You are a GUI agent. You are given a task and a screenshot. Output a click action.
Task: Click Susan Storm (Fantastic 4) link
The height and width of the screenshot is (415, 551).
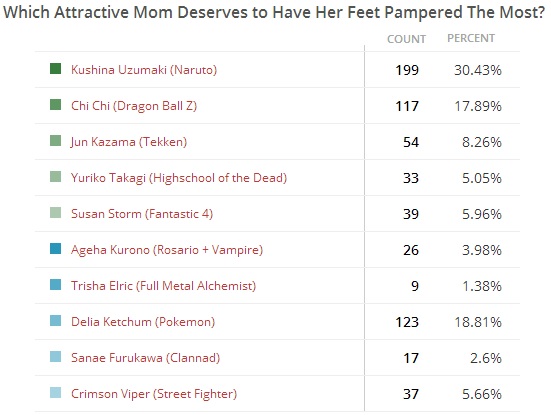[142, 214]
